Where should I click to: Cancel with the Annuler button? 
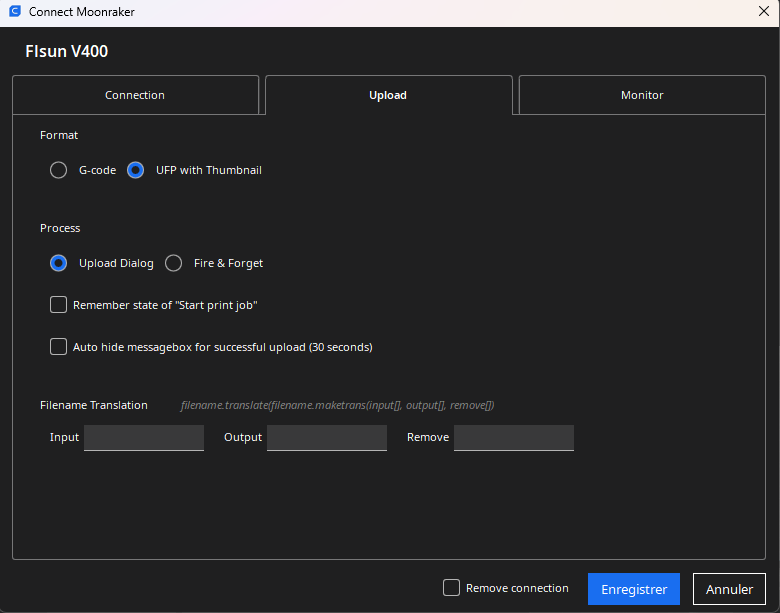[x=729, y=589]
